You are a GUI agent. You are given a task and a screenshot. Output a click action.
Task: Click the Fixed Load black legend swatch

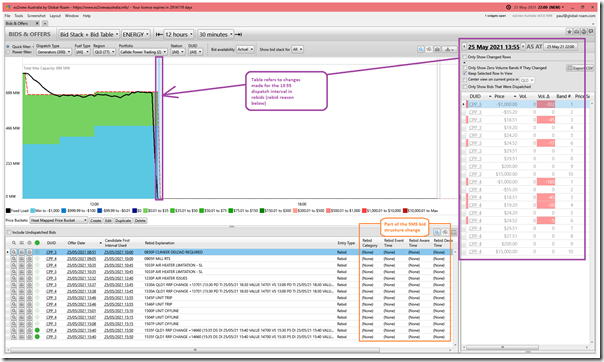[8, 211]
